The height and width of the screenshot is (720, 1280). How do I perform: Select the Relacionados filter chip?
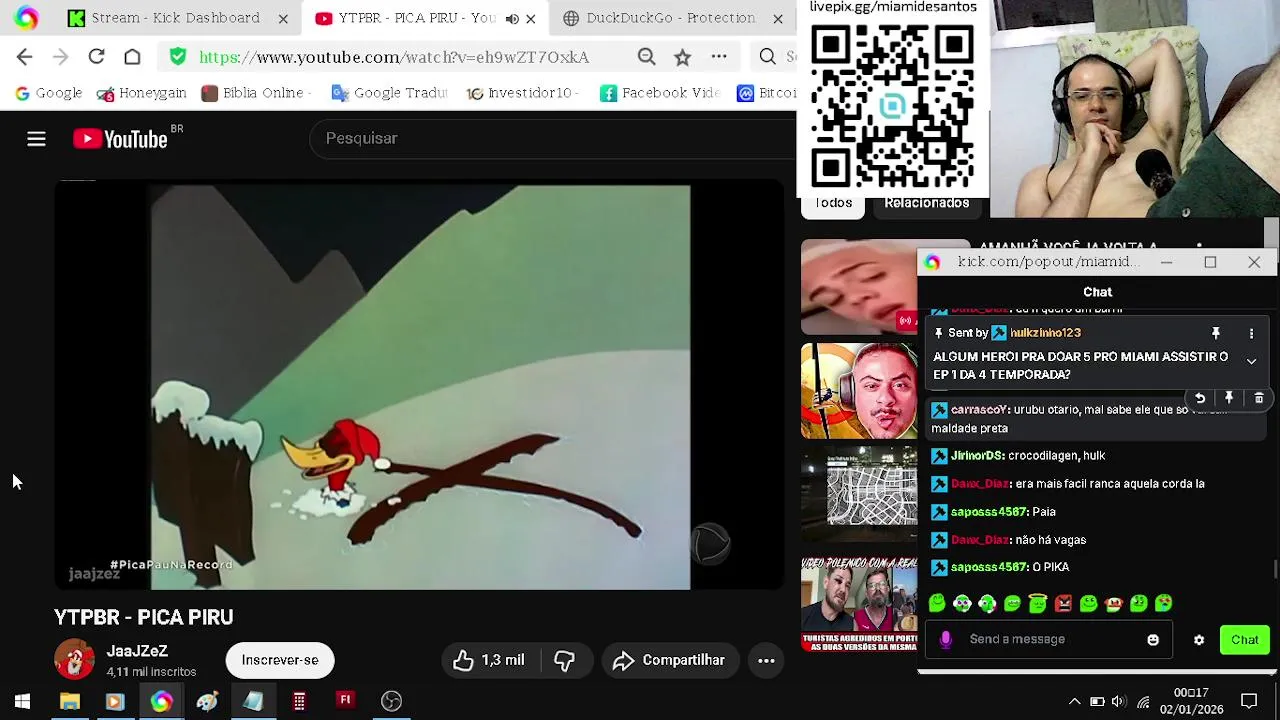926,203
